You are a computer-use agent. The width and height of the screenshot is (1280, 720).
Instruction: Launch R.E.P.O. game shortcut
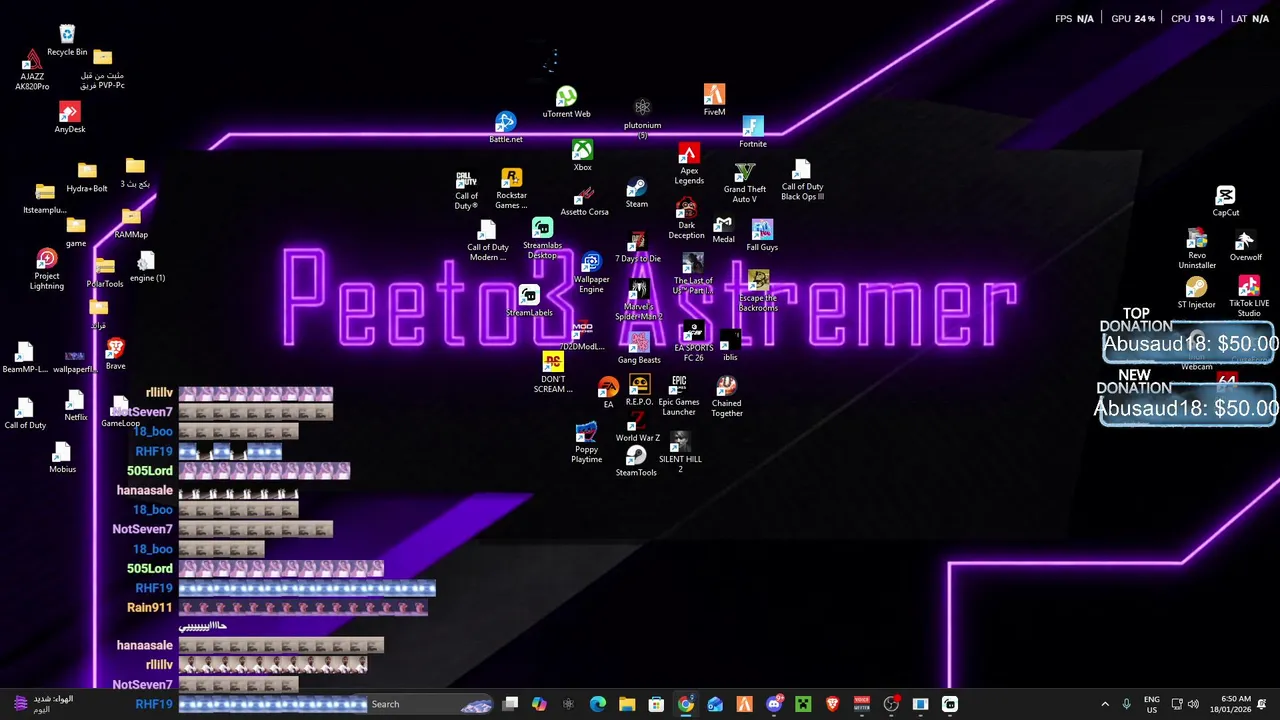pyautogui.click(x=639, y=391)
